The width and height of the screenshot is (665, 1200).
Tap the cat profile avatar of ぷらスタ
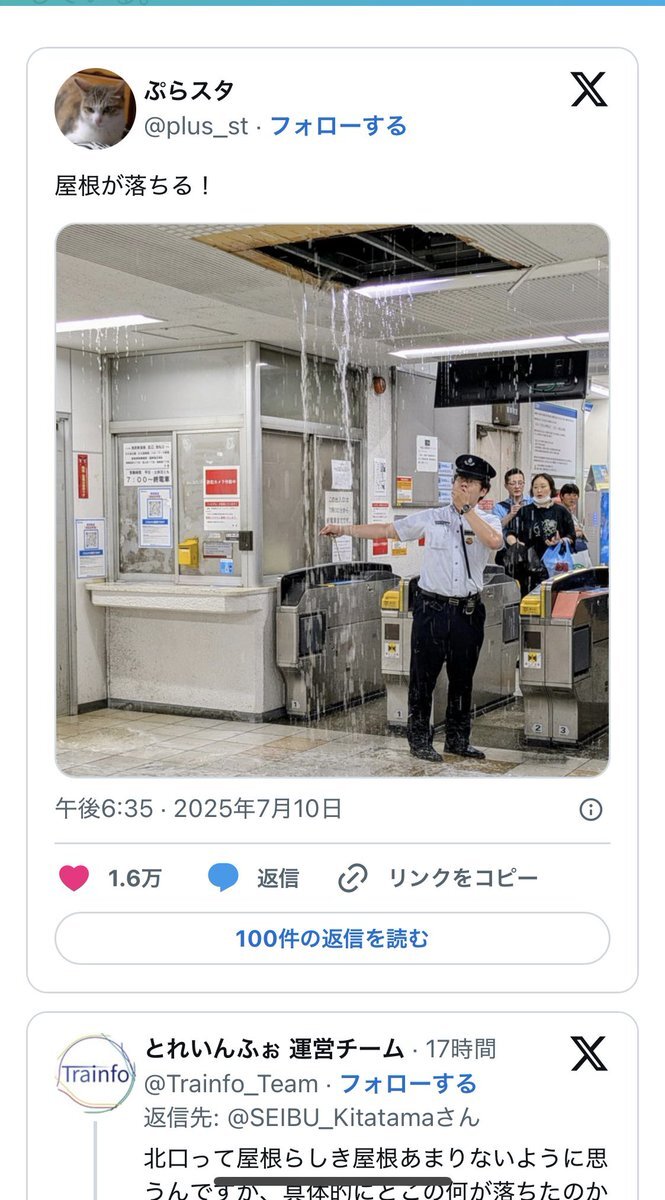coord(95,108)
